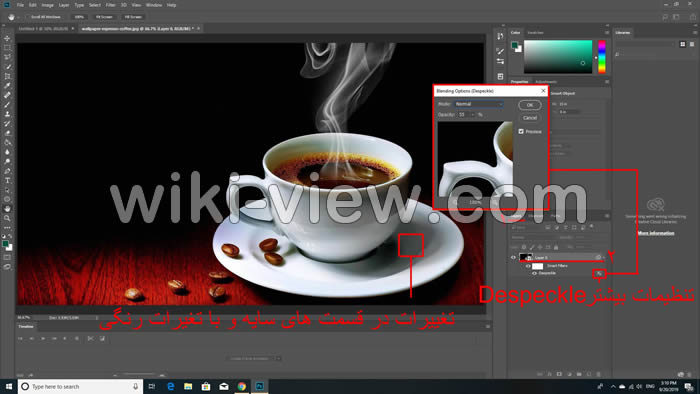Open Despeckle blending options icon in Layers
Screen dimensions: 700x394
pos(599,273)
